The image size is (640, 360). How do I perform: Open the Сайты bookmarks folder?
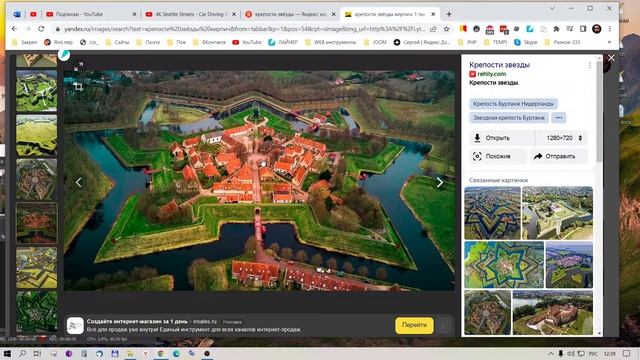117,42
